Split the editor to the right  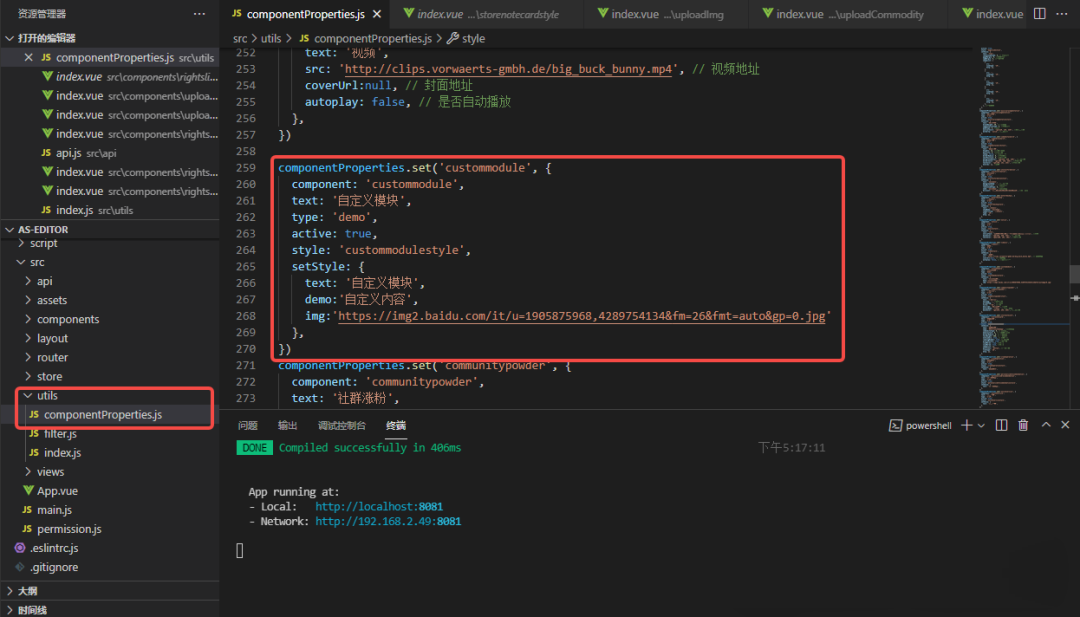(x=1040, y=14)
